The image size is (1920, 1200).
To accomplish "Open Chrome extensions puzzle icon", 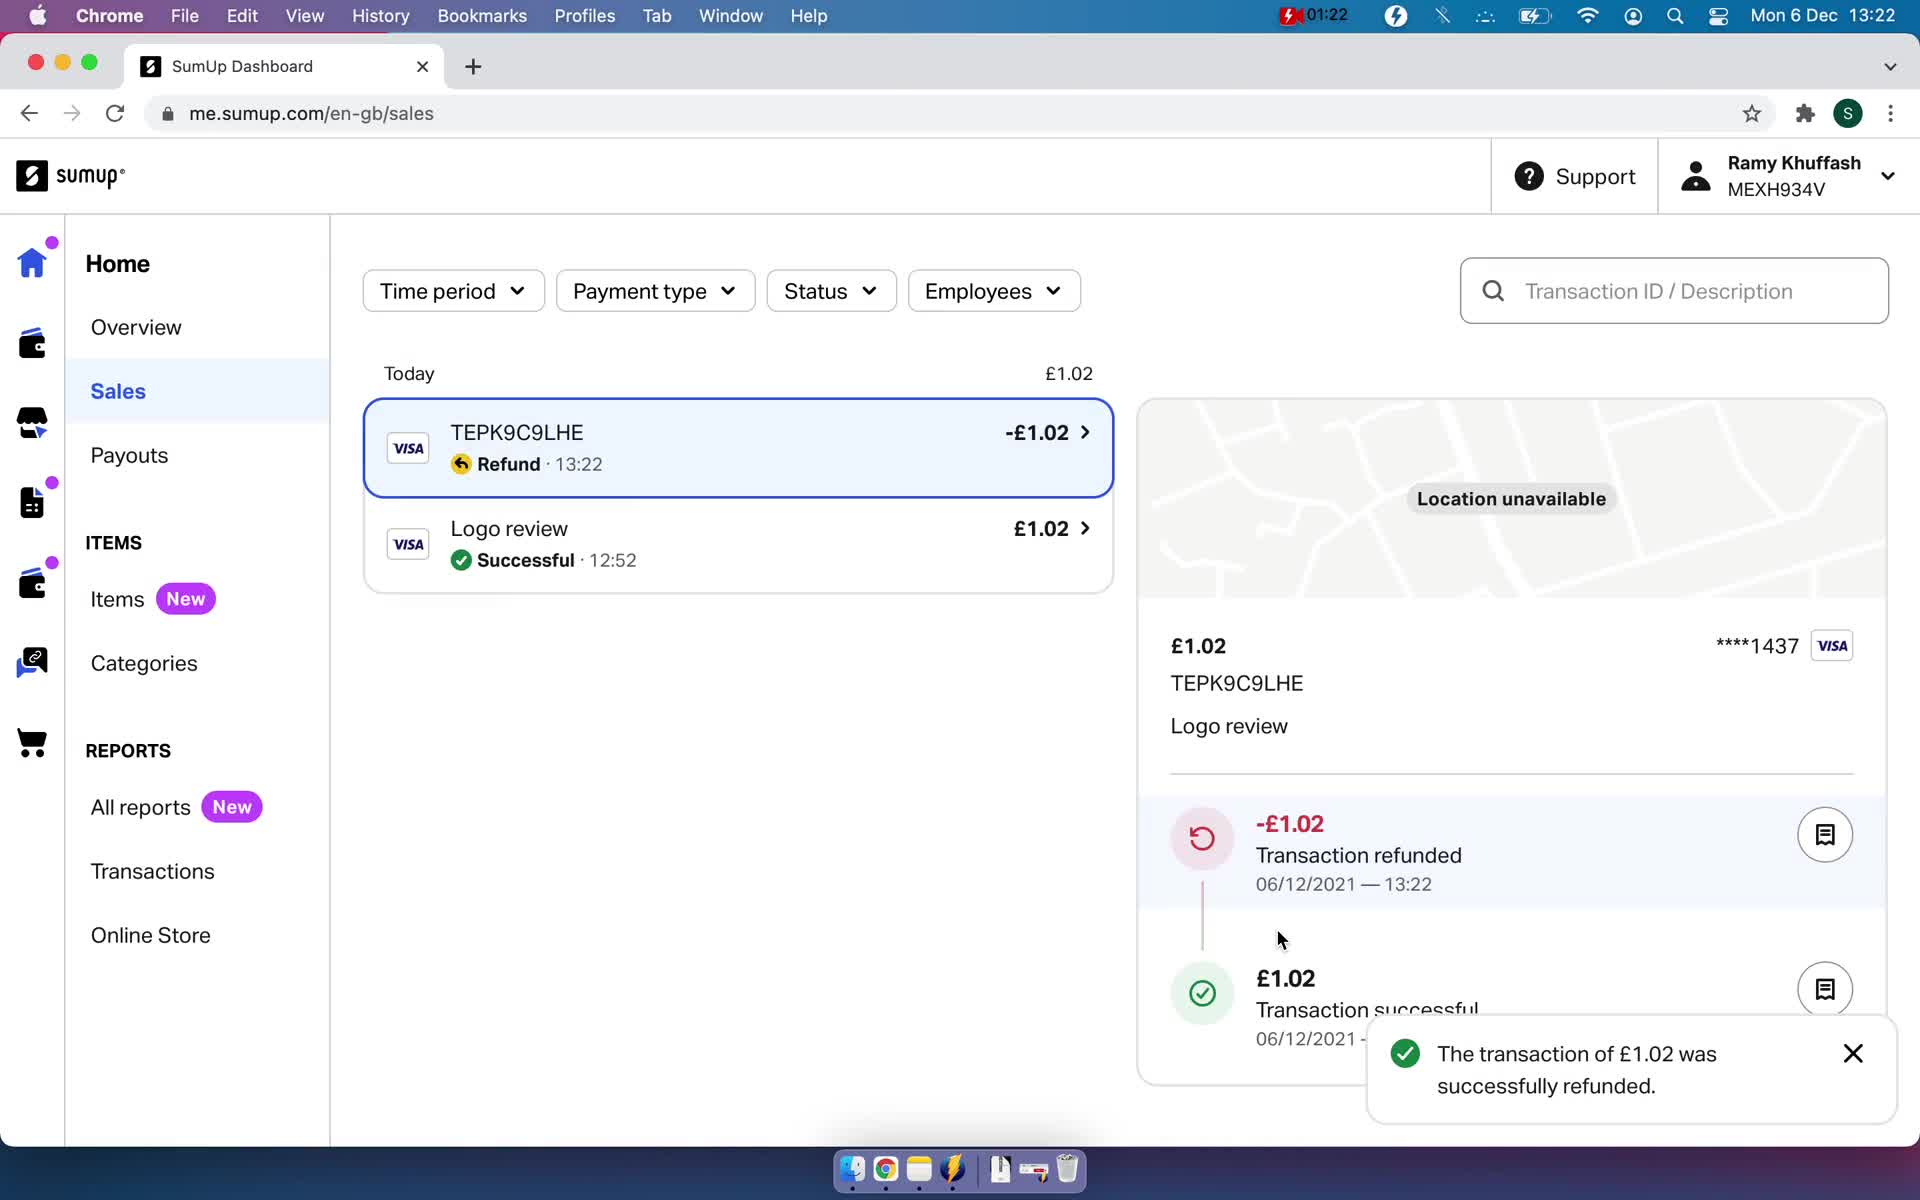I will (x=1804, y=113).
